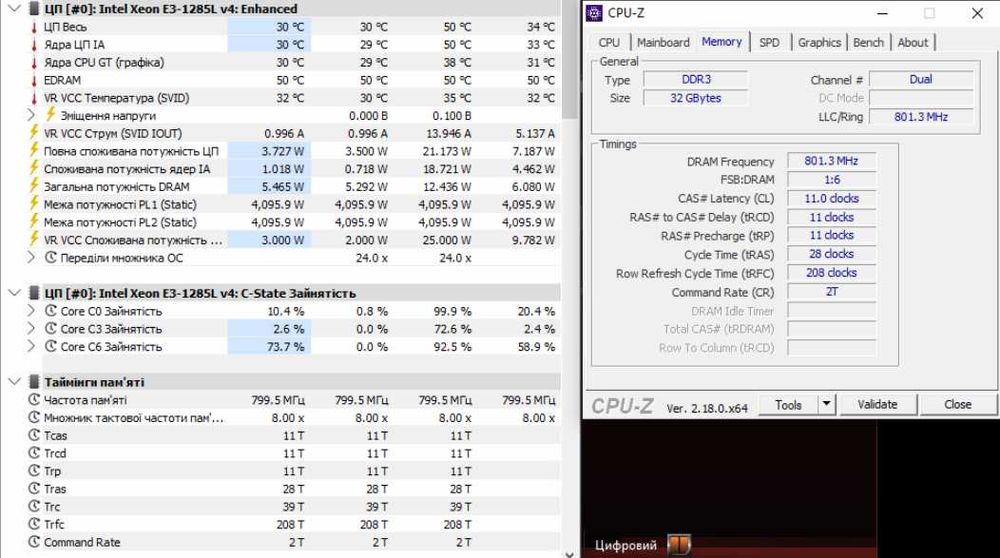Click clock icon beside 'Tcas'
The height and width of the screenshot is (558, 1000).
34,436
